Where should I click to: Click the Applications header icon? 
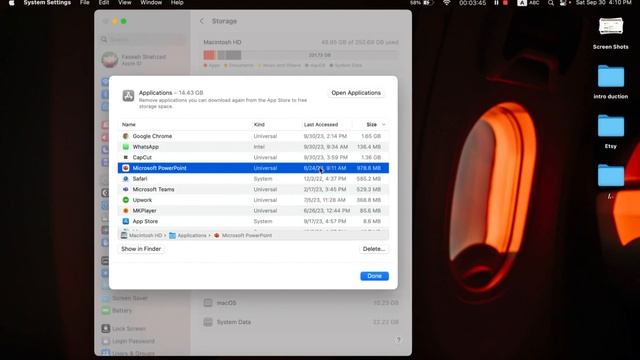click(x=128, y=96)
